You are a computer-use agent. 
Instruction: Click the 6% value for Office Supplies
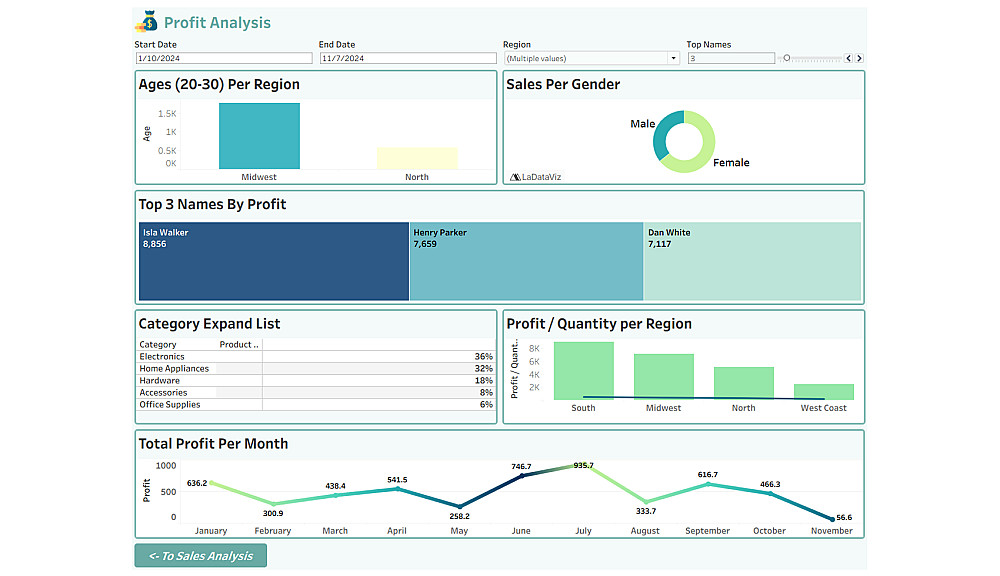pyautogui.click(x=486, y=404)
